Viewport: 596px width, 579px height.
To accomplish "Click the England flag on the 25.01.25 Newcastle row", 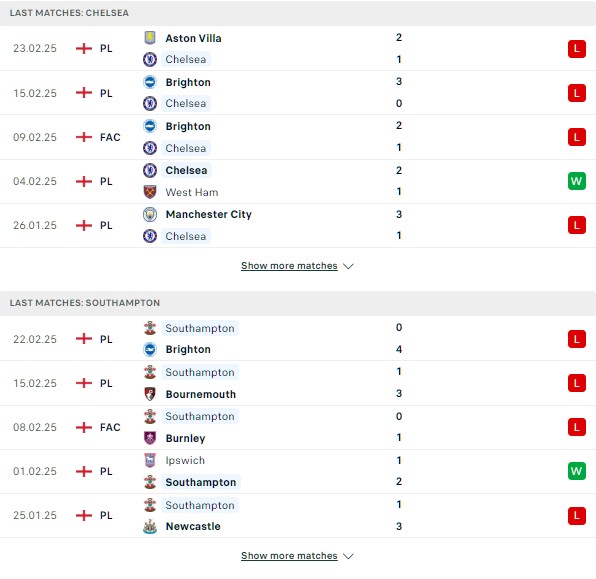I will coord(84,516).
